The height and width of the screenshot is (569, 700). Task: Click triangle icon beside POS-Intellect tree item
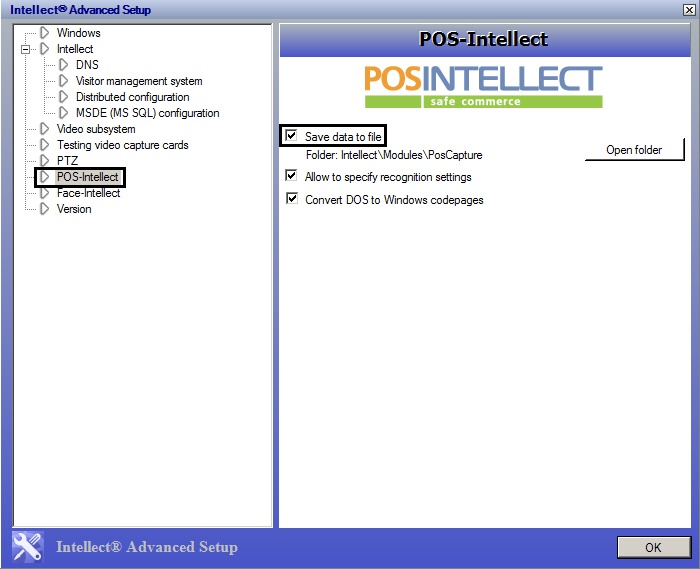pyautogui.click(x=44, y=177)
